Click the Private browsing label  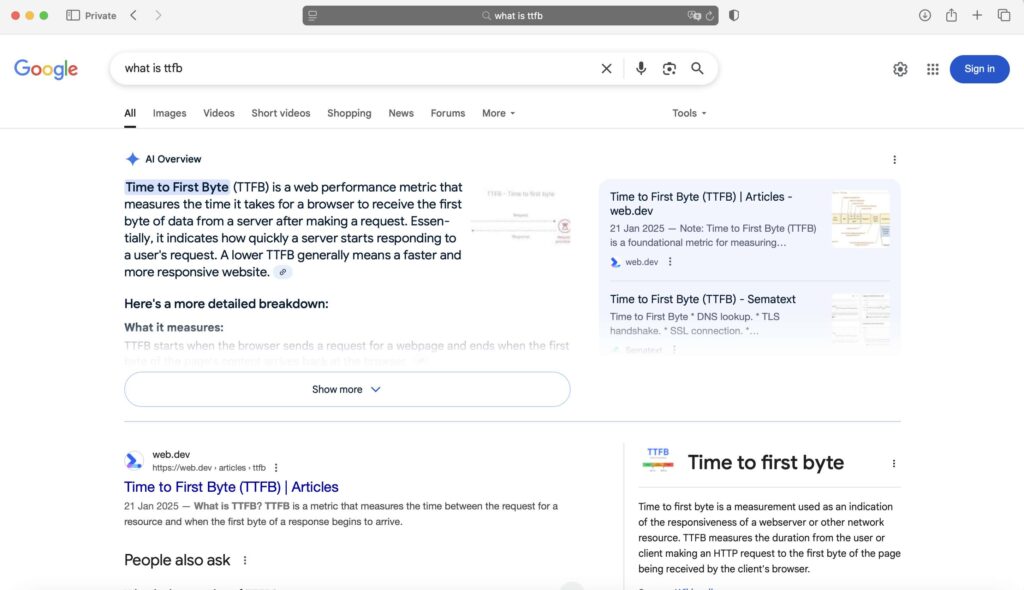point(101,16)
